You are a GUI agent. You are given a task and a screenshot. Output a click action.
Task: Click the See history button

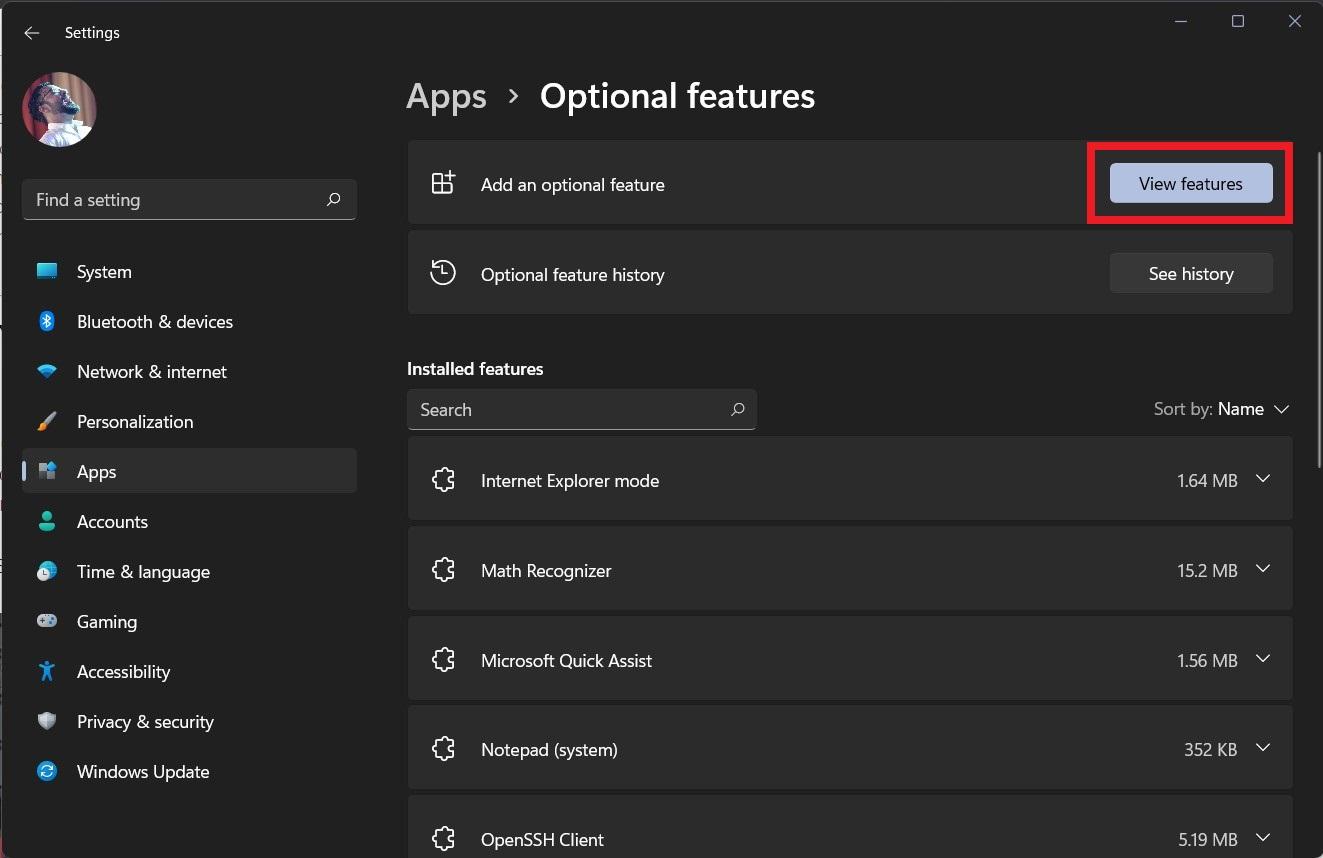(1190, 274)
